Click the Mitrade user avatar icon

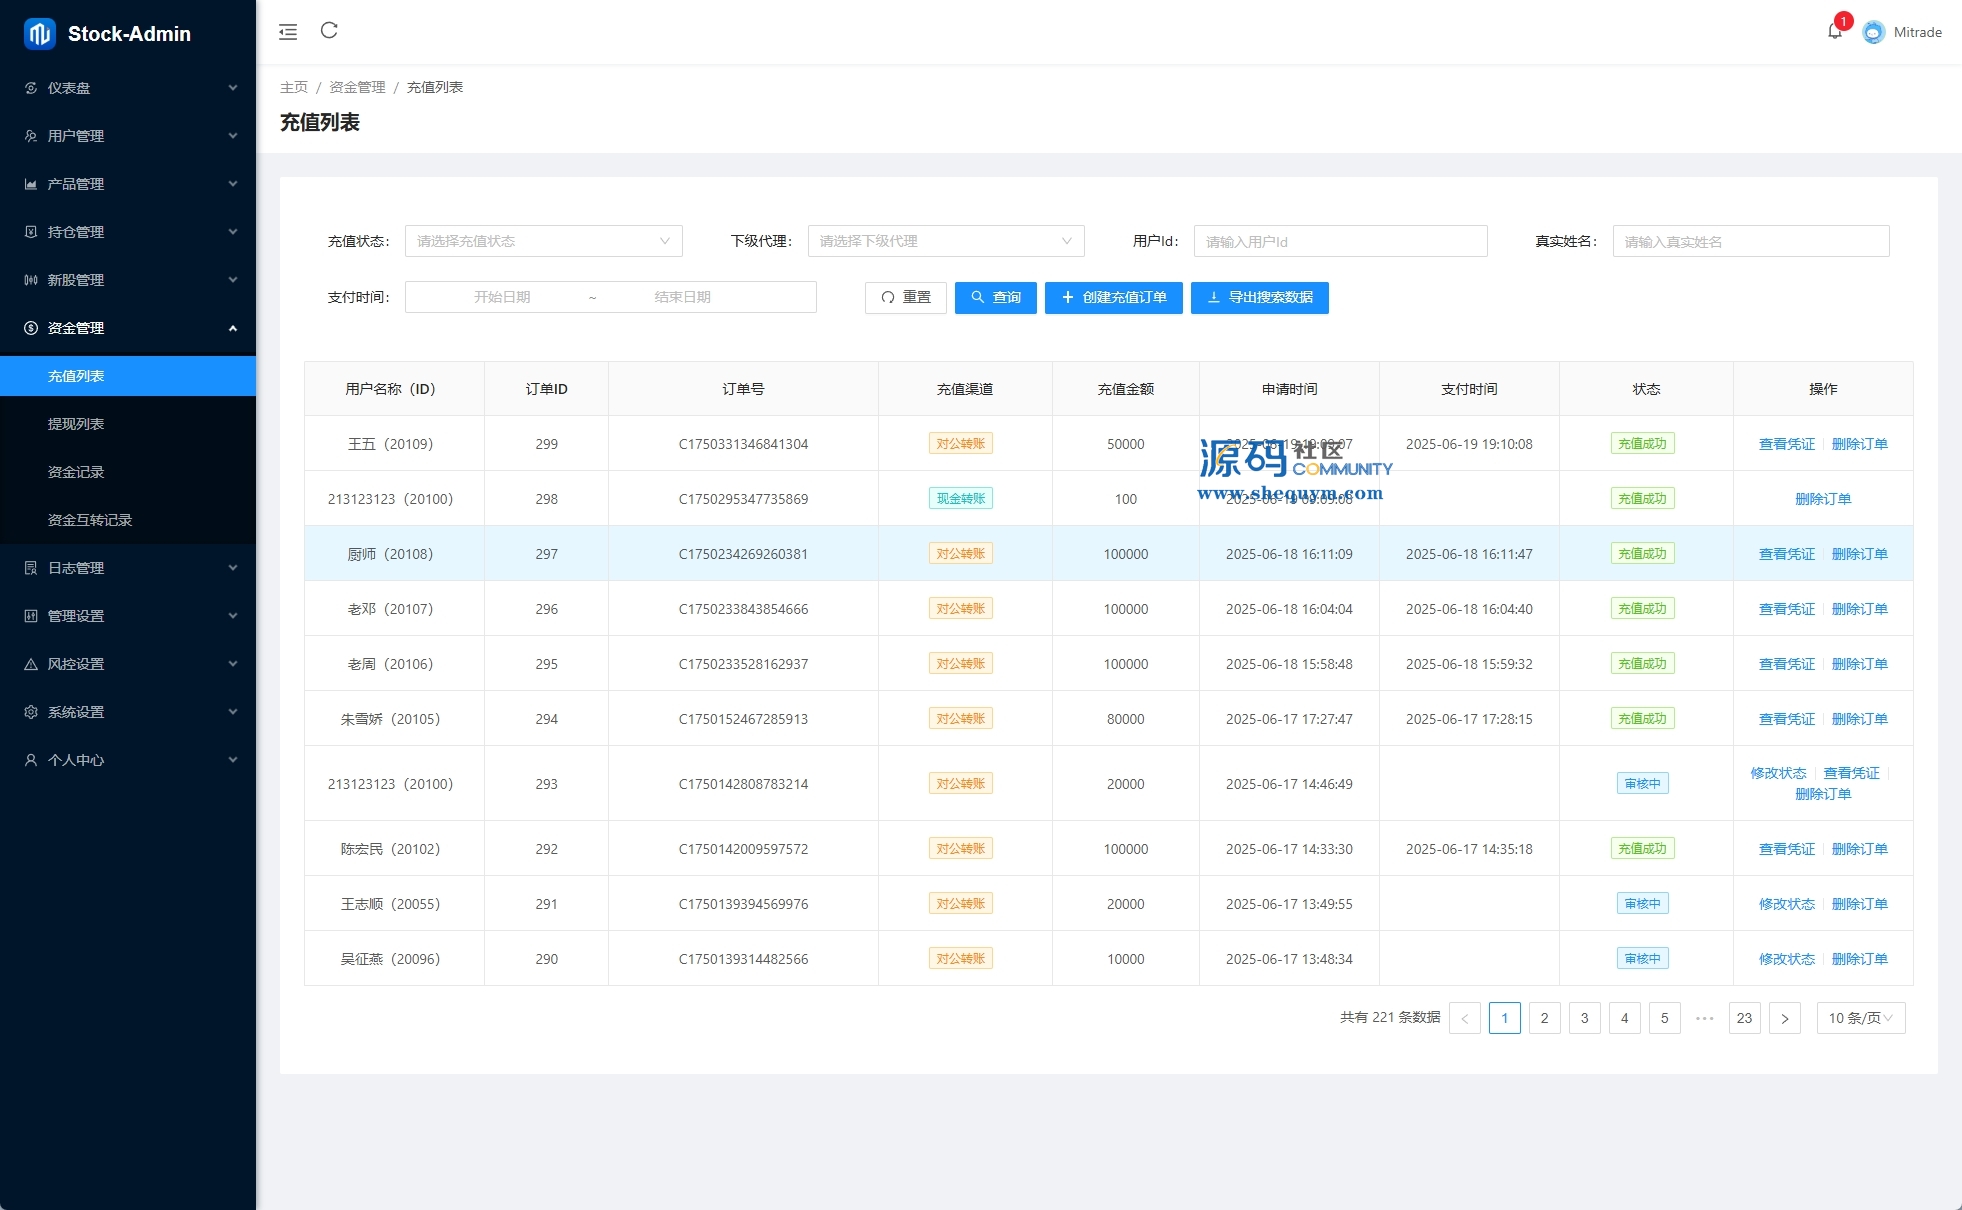tap(1873, 32)
